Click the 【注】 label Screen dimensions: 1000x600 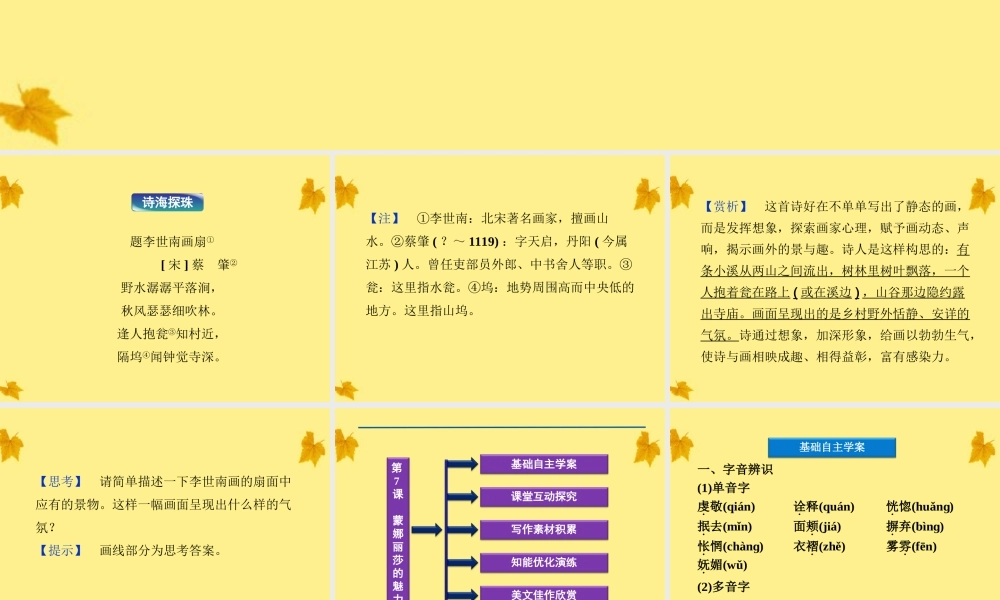(385, 219)
